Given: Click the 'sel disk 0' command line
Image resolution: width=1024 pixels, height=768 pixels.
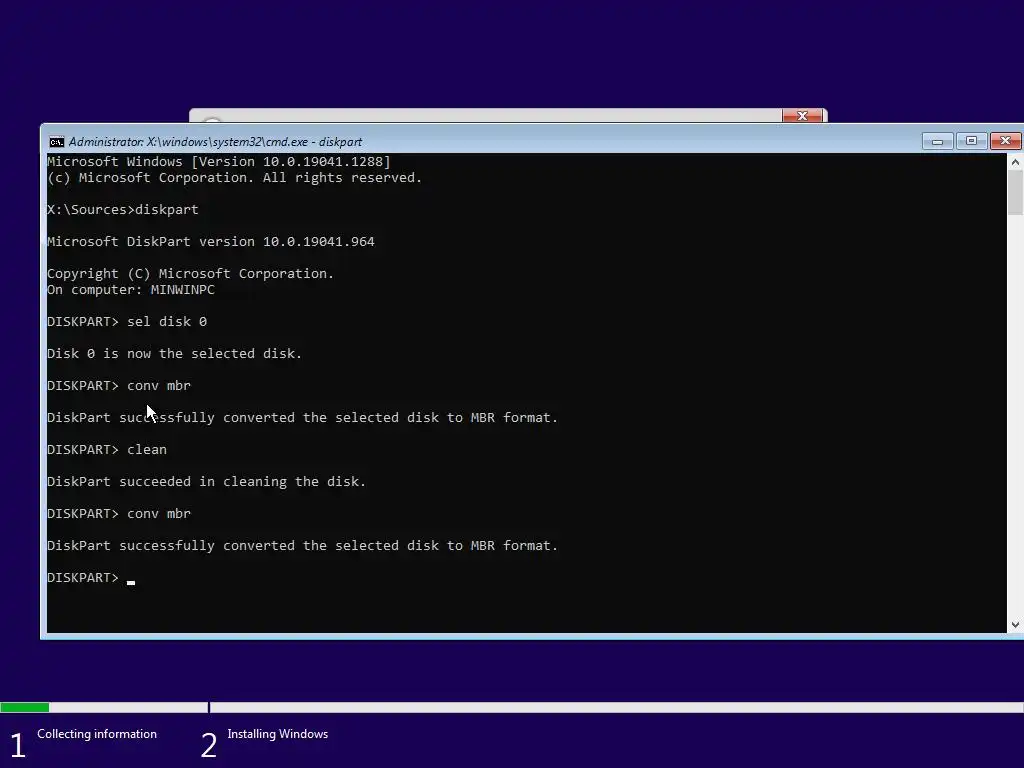Looking at the screenshot, I should pyautogui.click(x=127, y=321).
